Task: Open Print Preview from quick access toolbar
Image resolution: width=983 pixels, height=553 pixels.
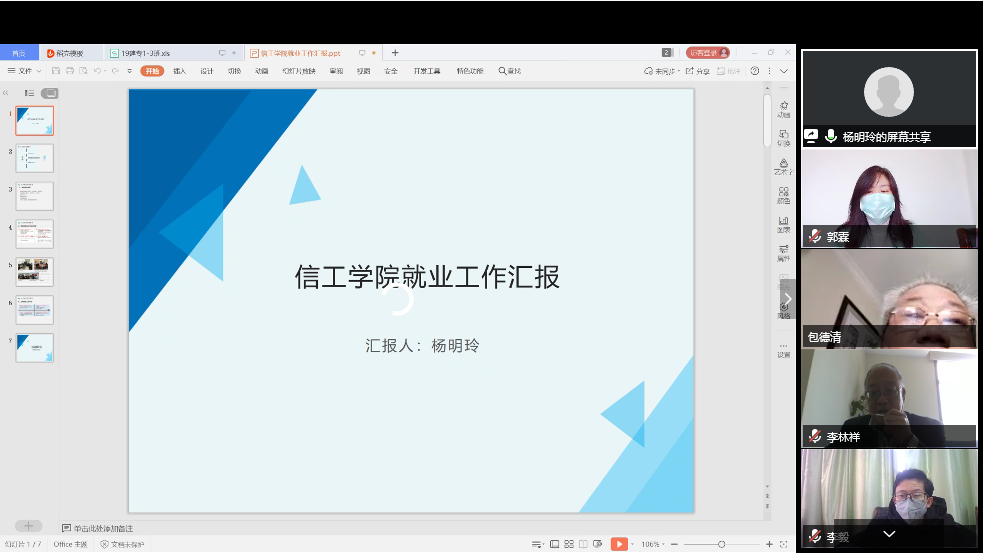Action: (x=83, y=71)
